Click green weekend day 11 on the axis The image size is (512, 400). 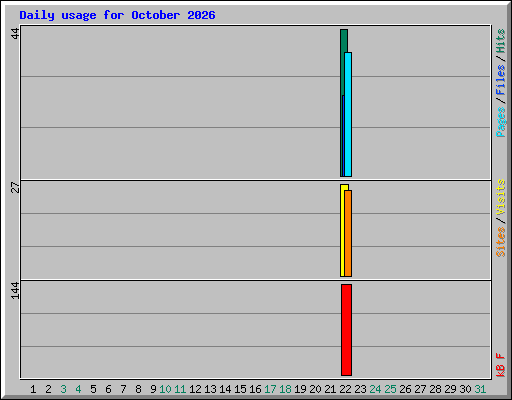[x=180, y=389]
